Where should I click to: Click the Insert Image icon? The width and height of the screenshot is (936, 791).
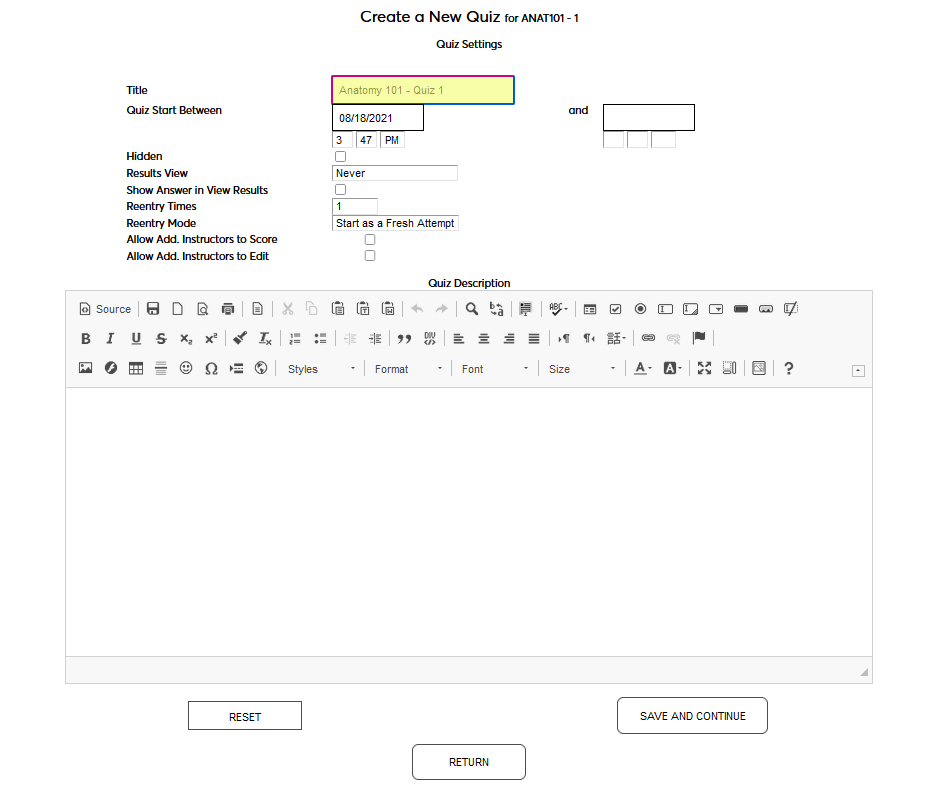coord(85,368)
